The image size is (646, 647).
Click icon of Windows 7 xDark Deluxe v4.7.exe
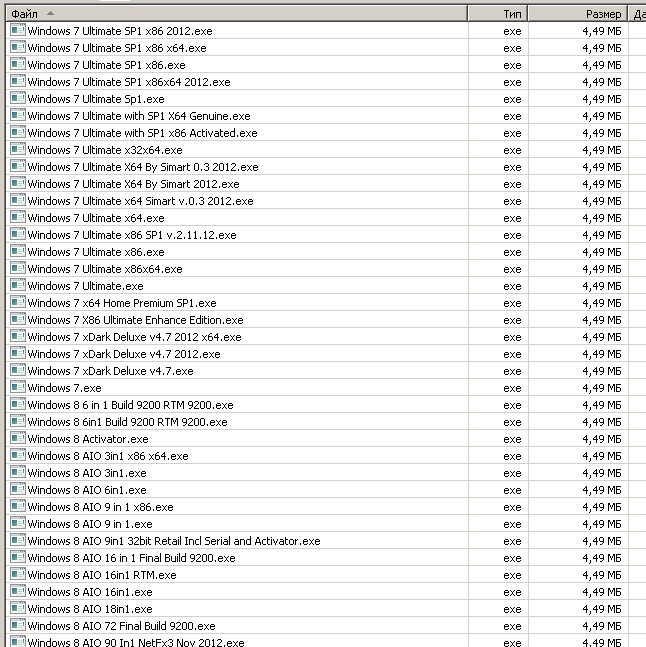18,370
